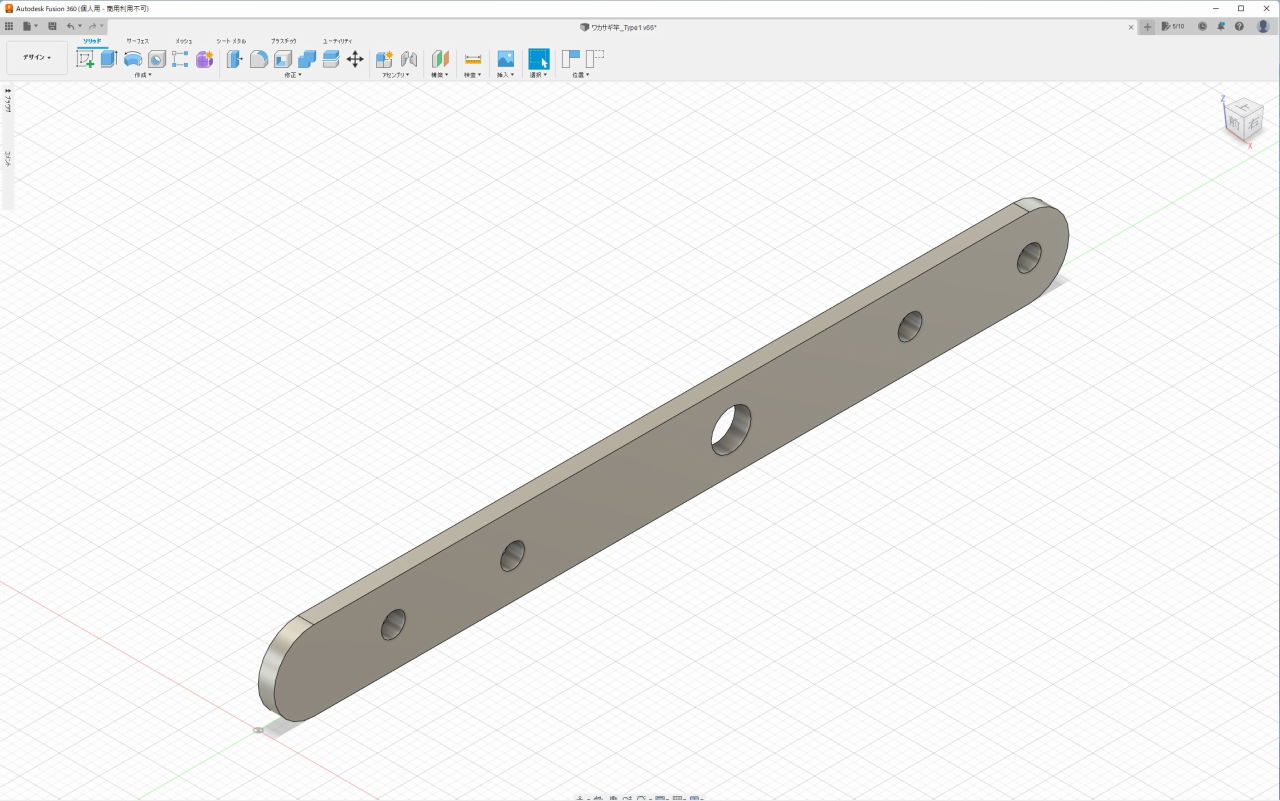Click the ViewCube orientation cube
1280x801 pixels.
pos(1243,120)
